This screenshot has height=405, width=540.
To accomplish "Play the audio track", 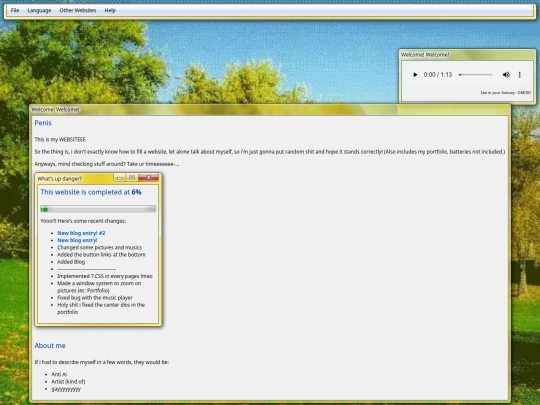I will point(415,75).
